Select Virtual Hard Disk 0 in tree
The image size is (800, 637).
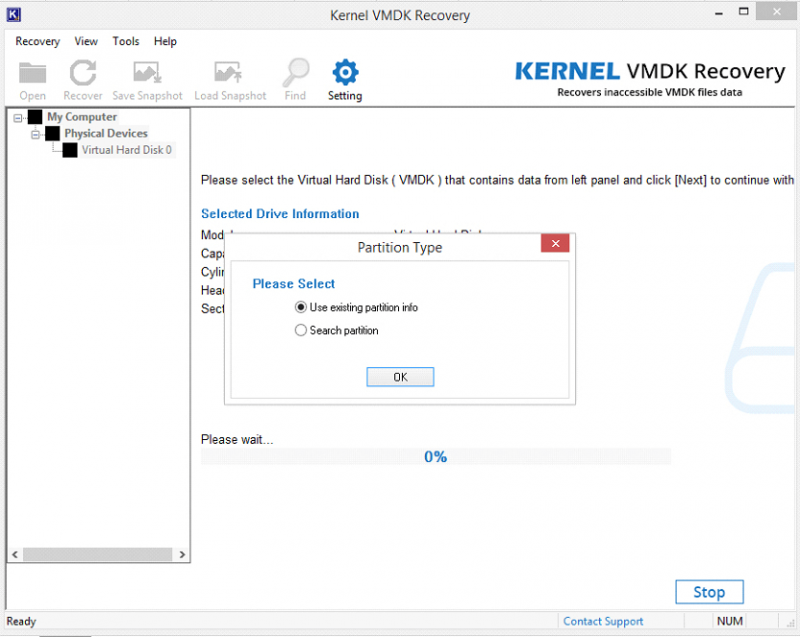[x=126, y=150]
